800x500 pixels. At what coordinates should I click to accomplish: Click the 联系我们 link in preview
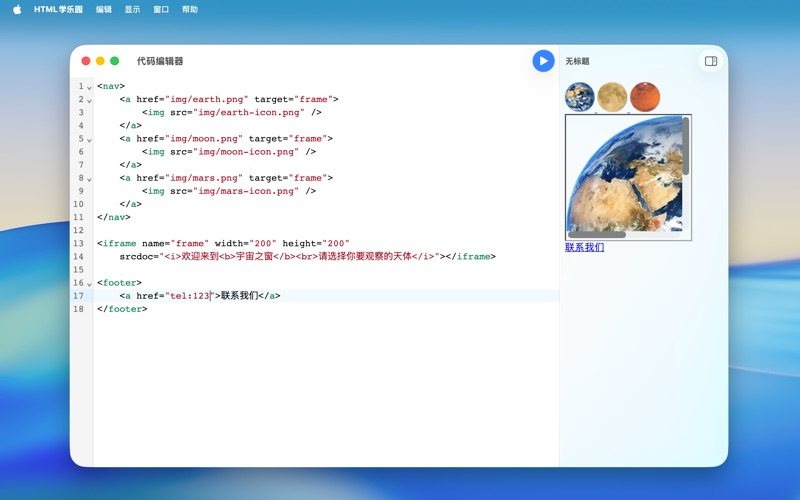(x=584, y=247)
